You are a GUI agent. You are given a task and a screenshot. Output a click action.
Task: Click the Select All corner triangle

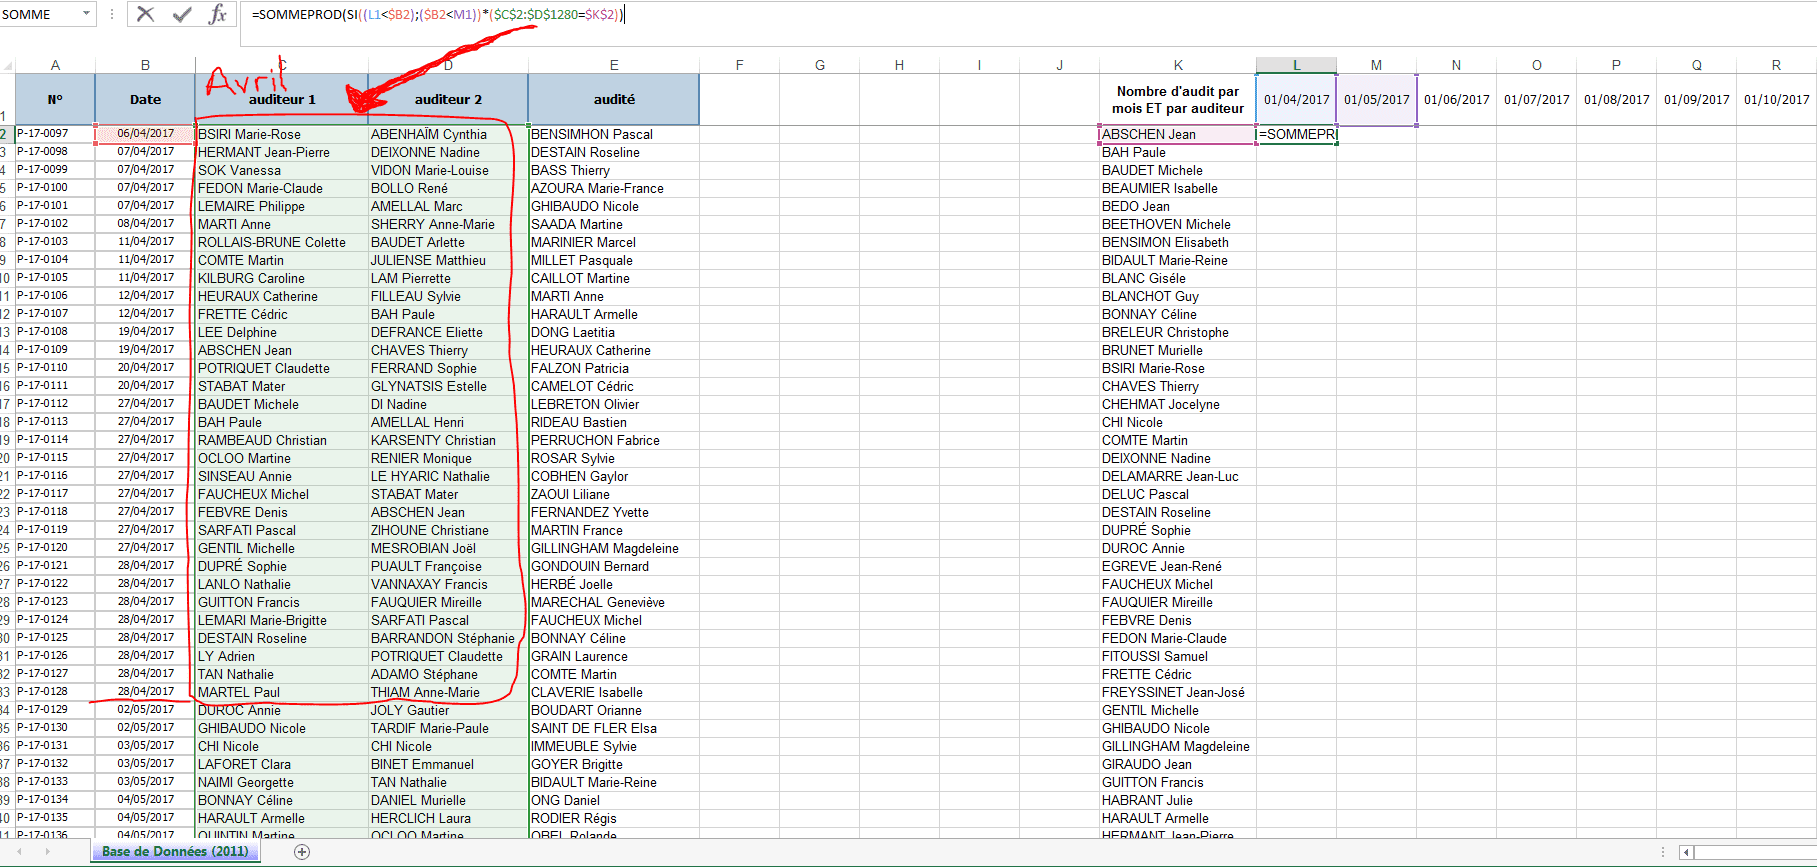tap(8, 66)
